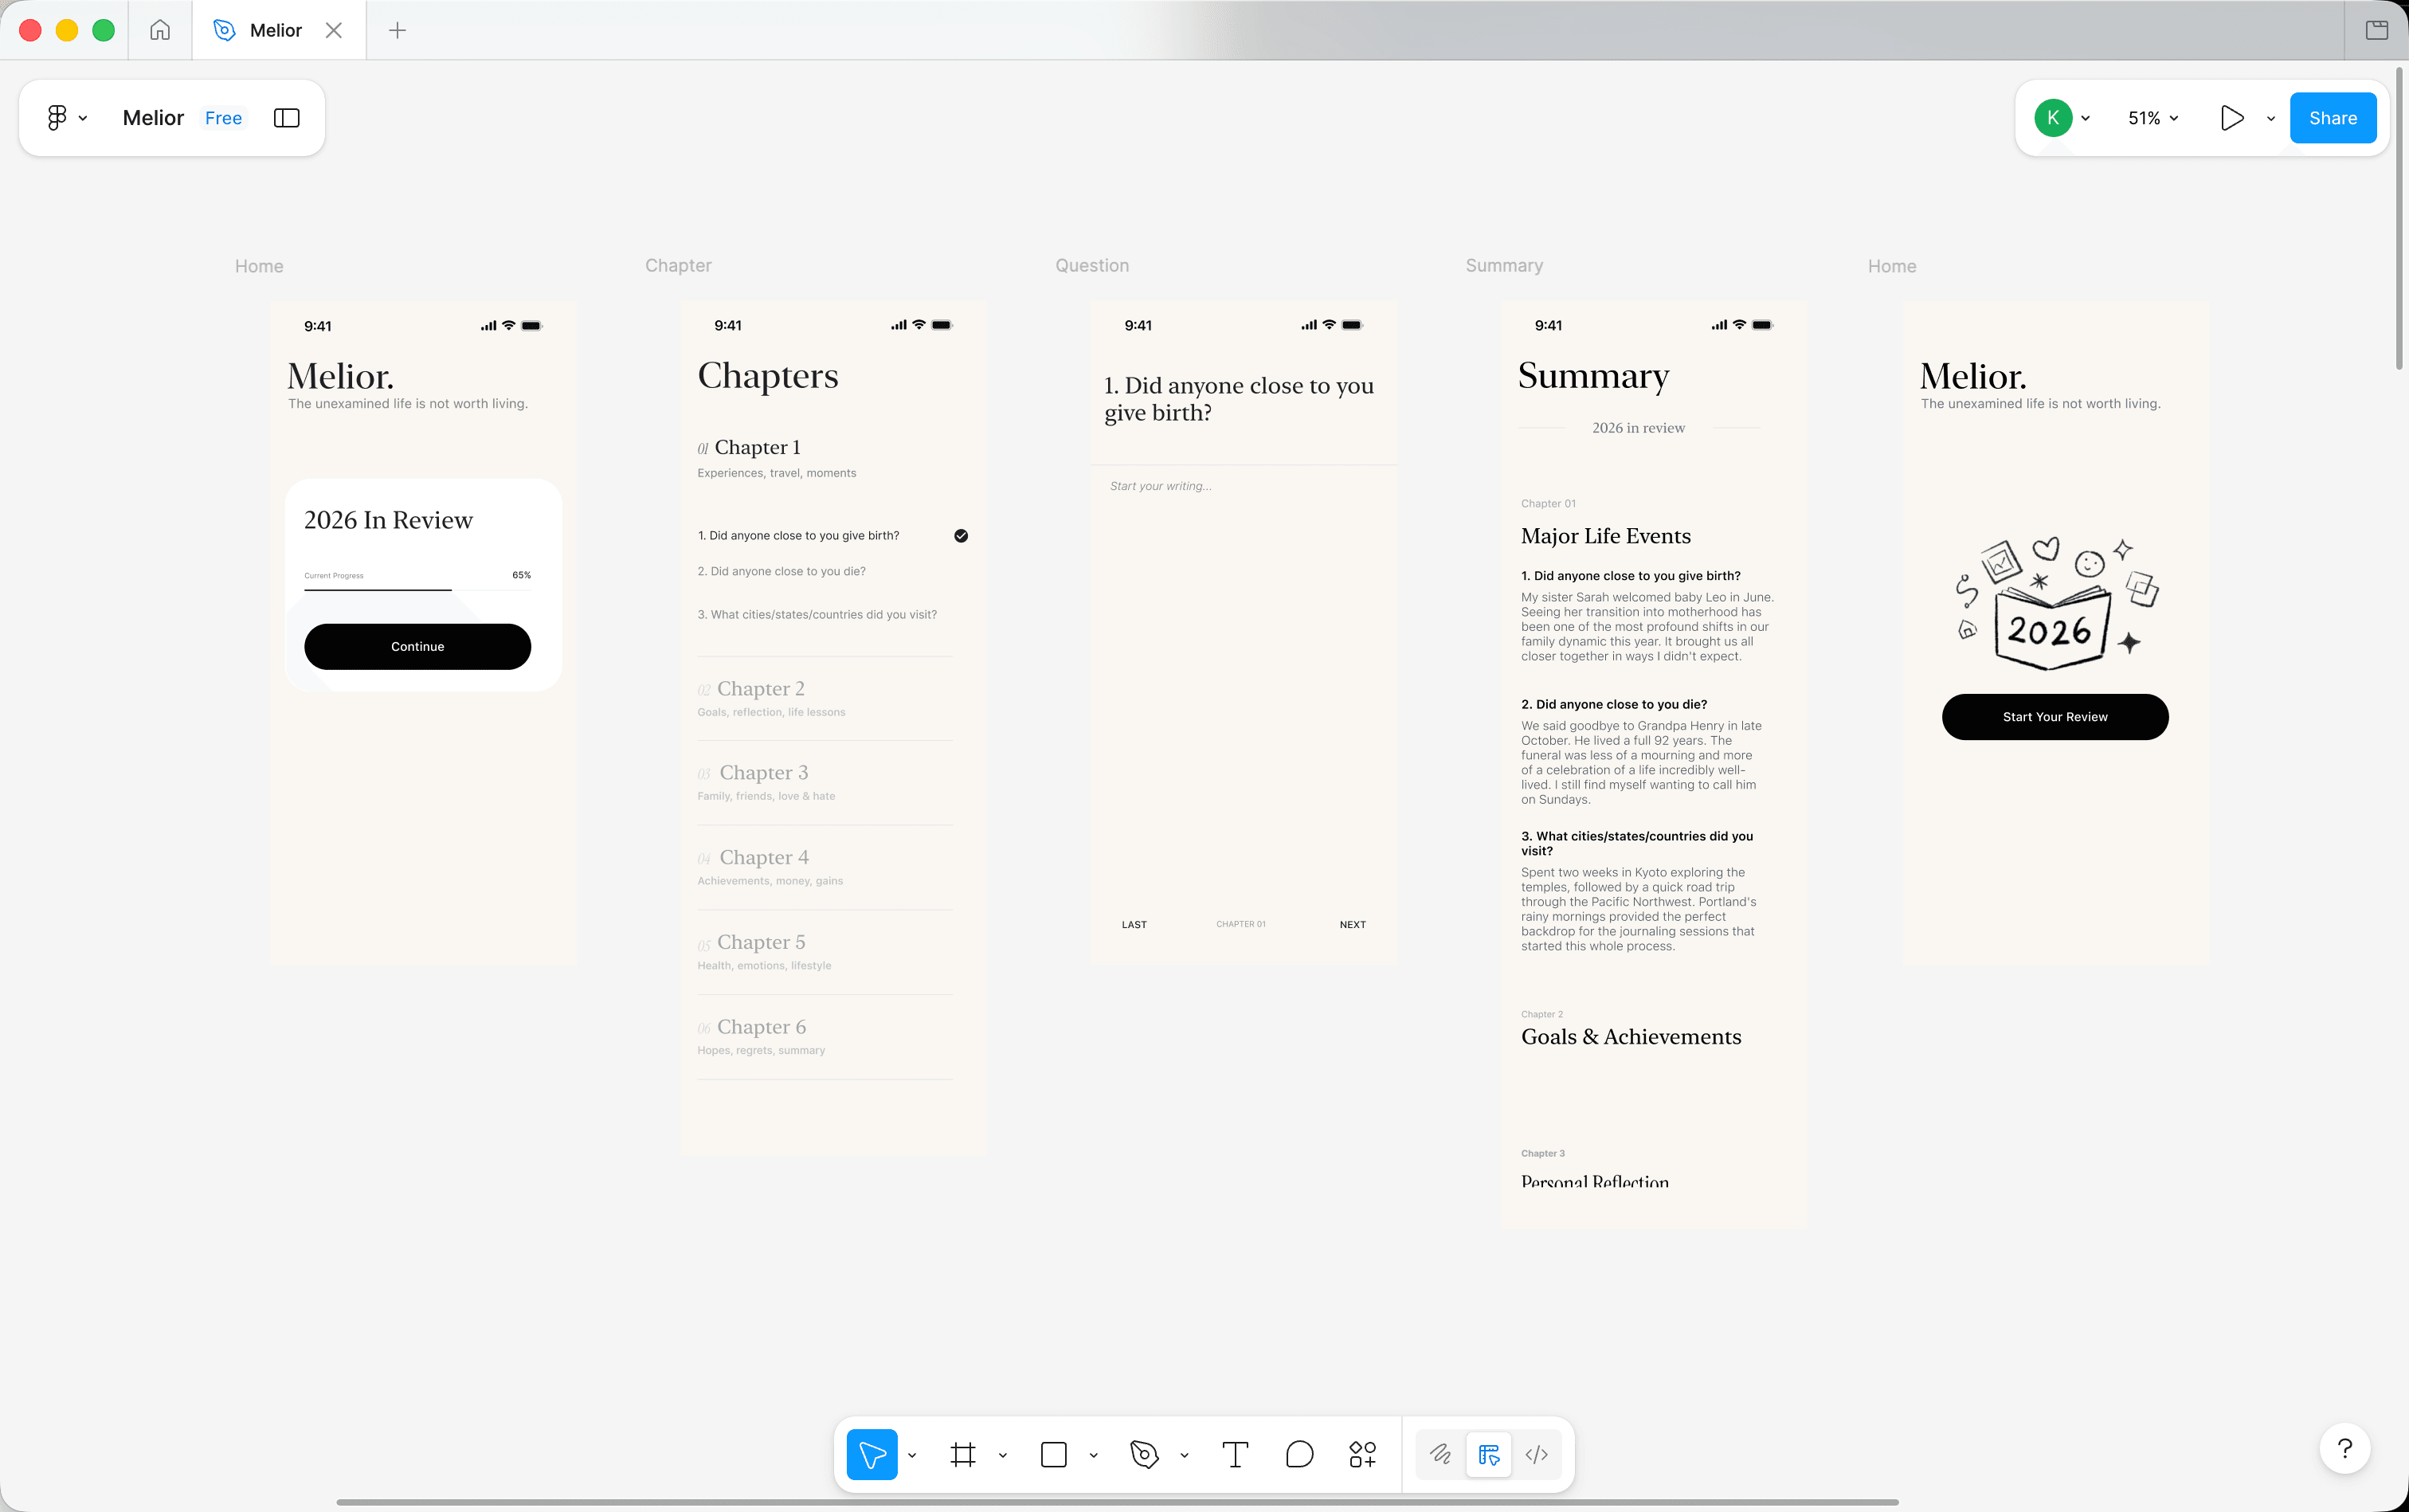Select the Comment tool
The image size is (2409, 1512).
coord(1299,1454)
